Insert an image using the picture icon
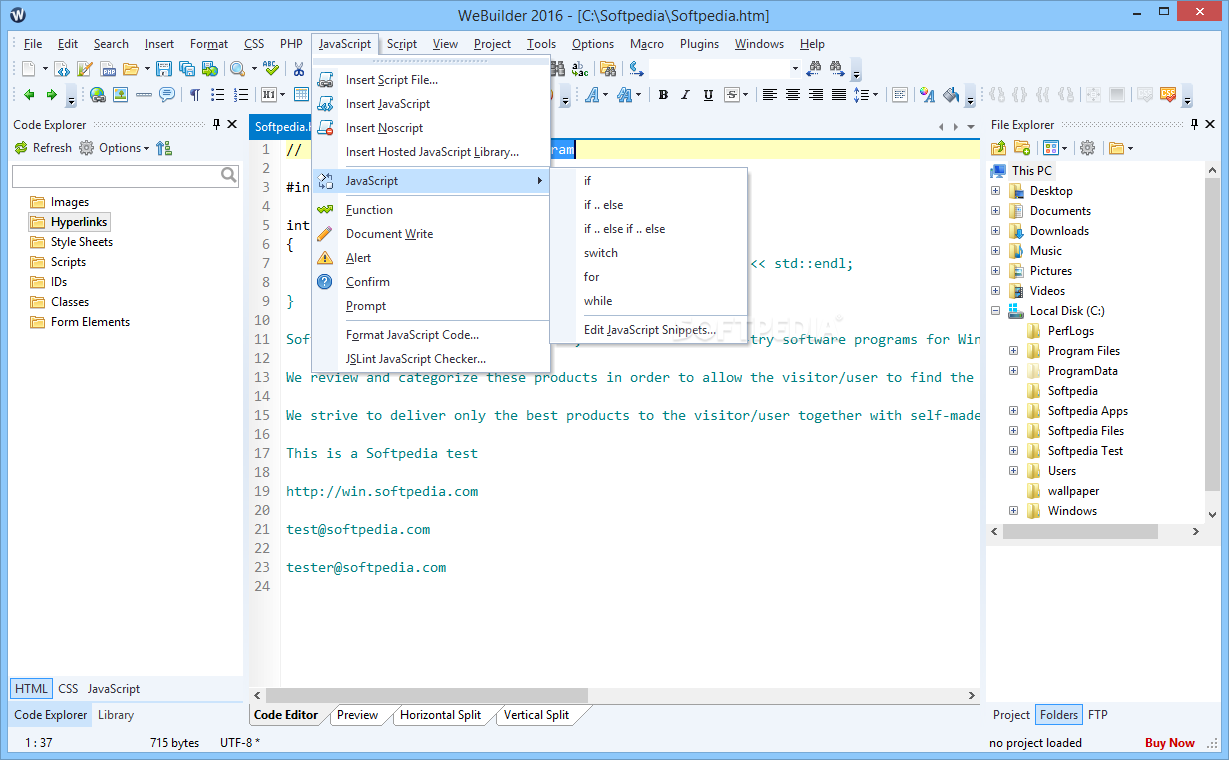The width and height of the screenshot is (1229, 760). click(120, 95)
